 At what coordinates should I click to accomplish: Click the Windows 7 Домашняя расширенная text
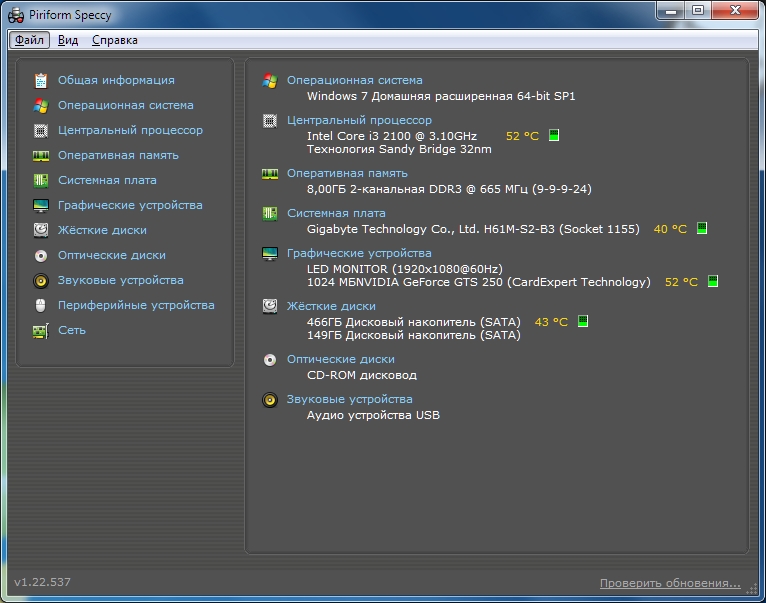441,96
